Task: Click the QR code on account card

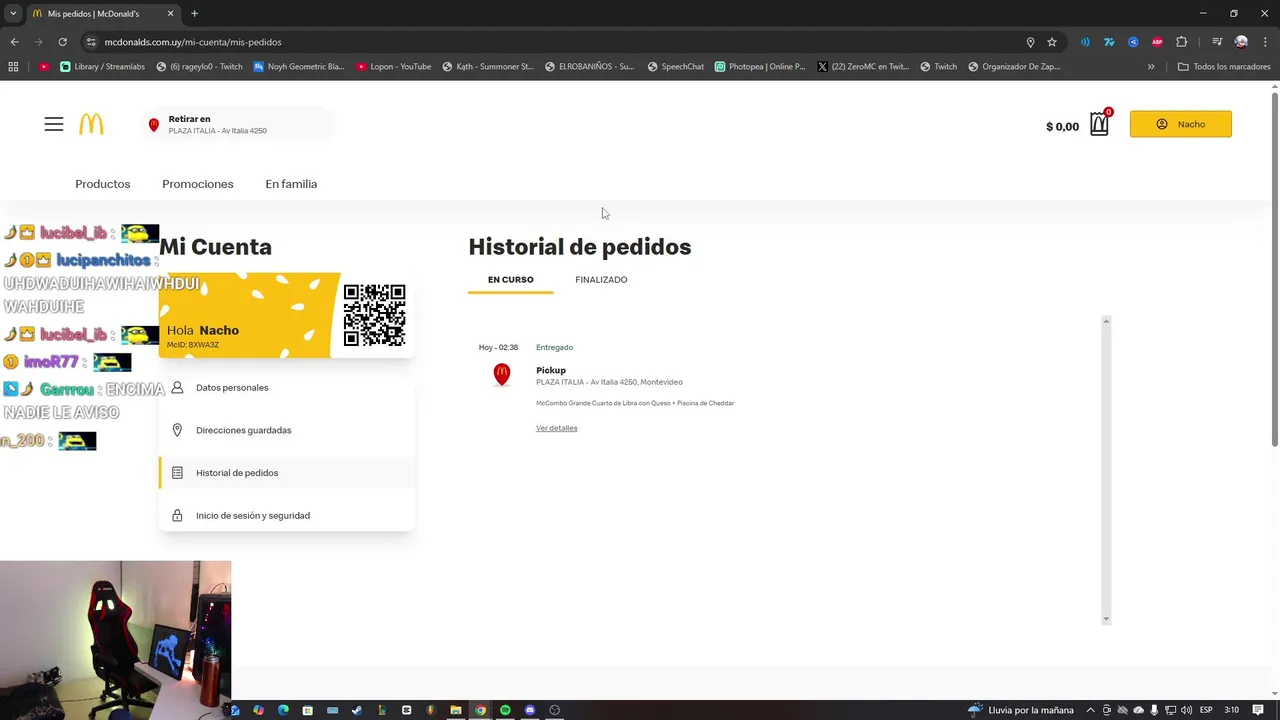Action: 374,315
